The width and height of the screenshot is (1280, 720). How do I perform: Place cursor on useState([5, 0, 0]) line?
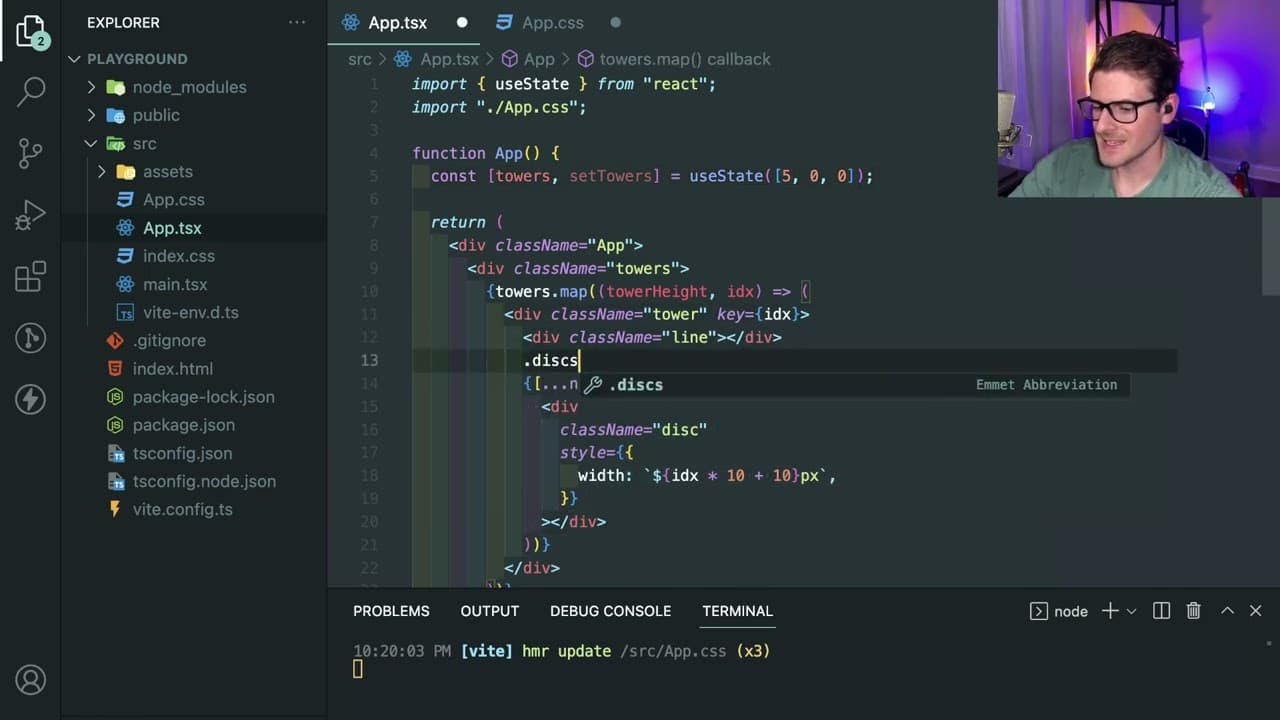click(x=652, y=176)
